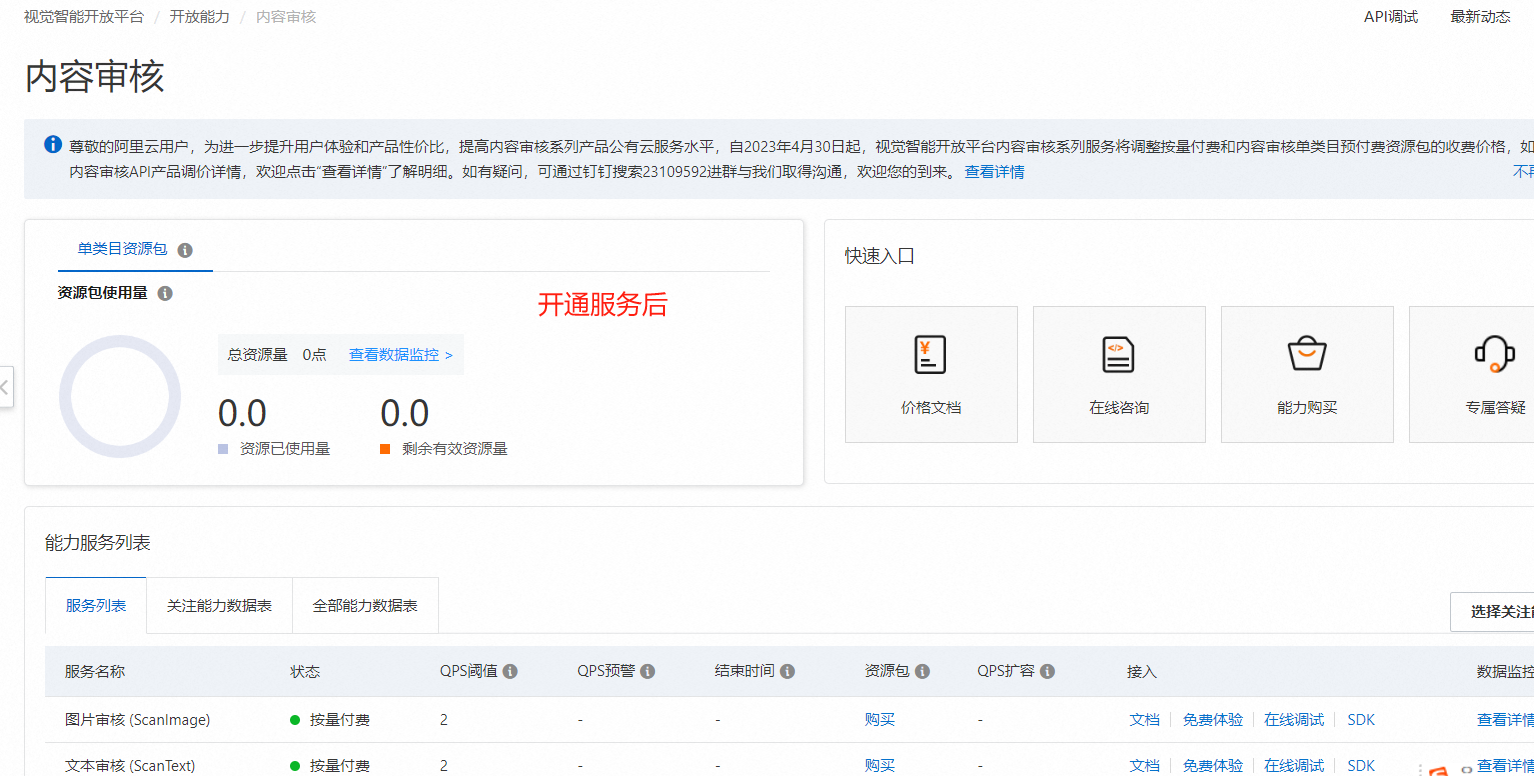Click 免费体验 for 图片审核 (ScanImage)
This screenshot has height=776, width=1534.
pyautogui.click(x=1213, y=719)
